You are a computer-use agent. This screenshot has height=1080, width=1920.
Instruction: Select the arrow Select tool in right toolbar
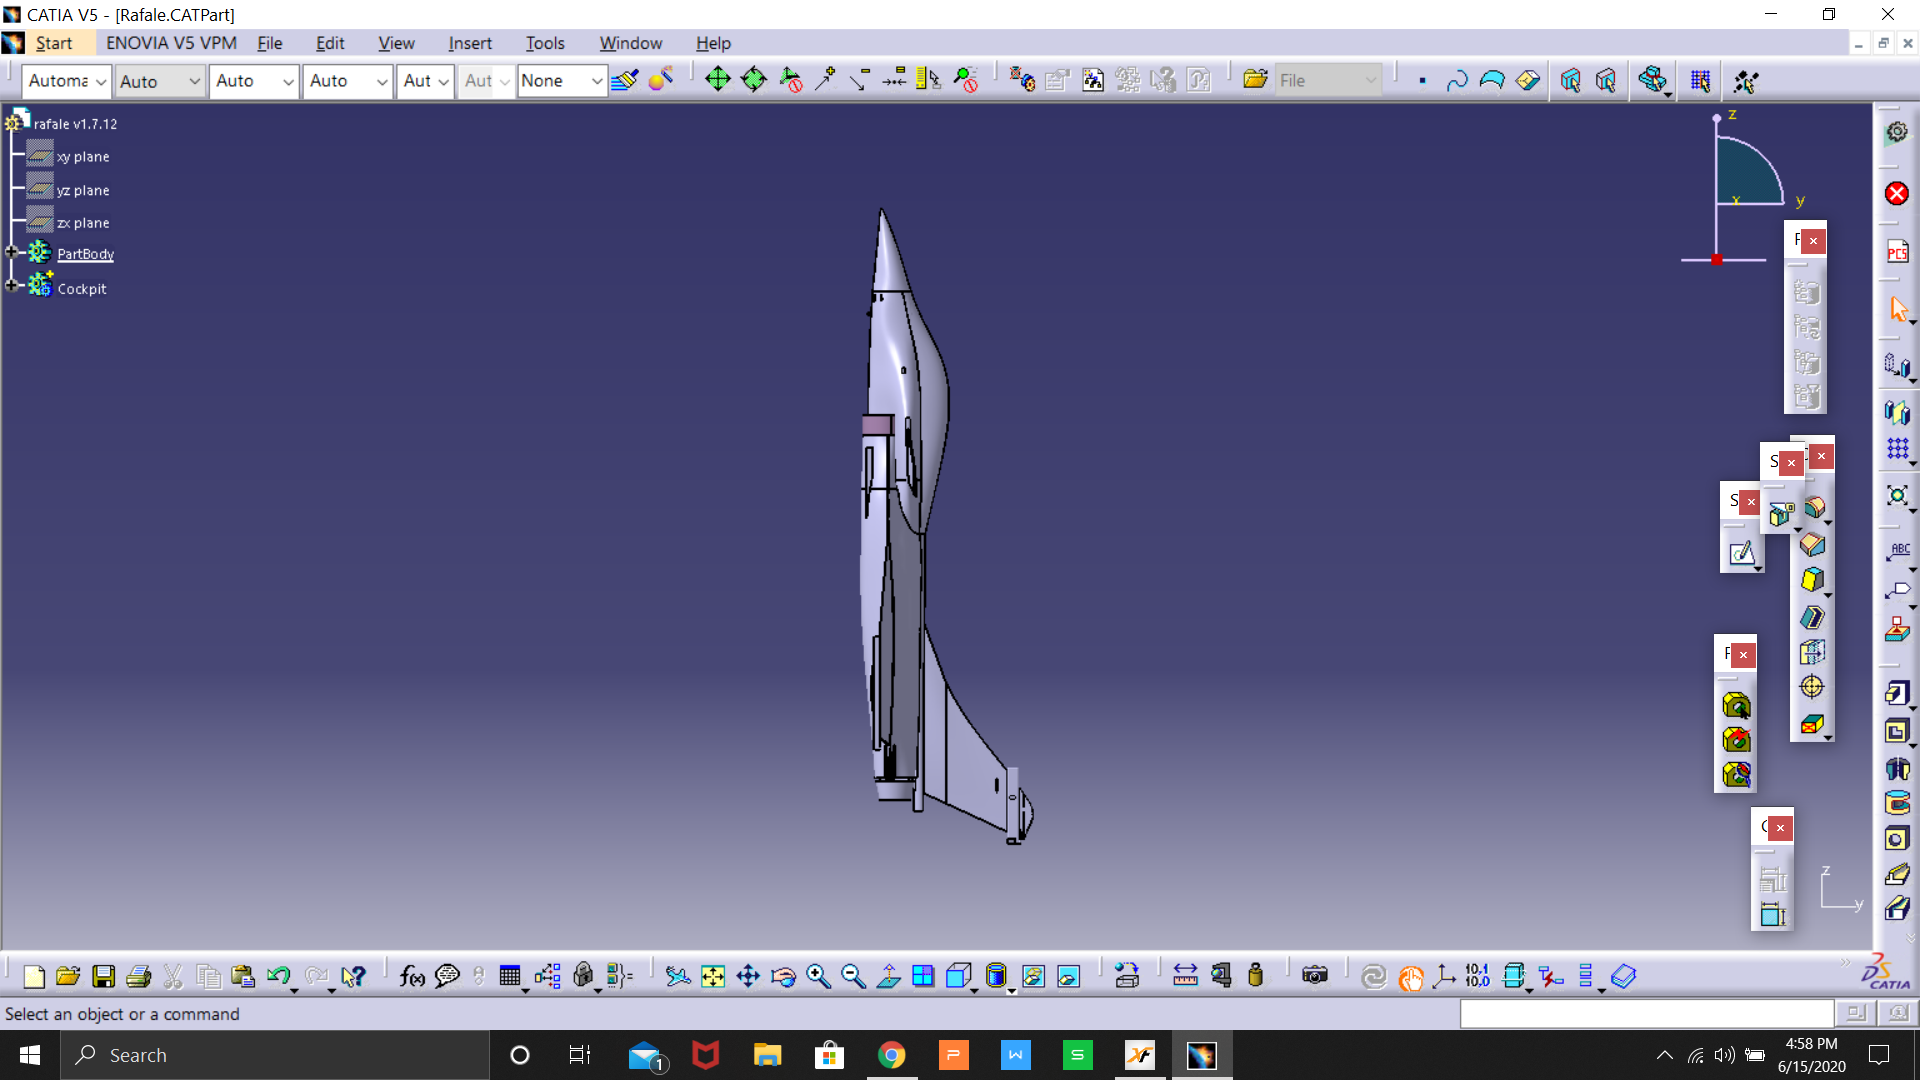(x=1898, y=310)
